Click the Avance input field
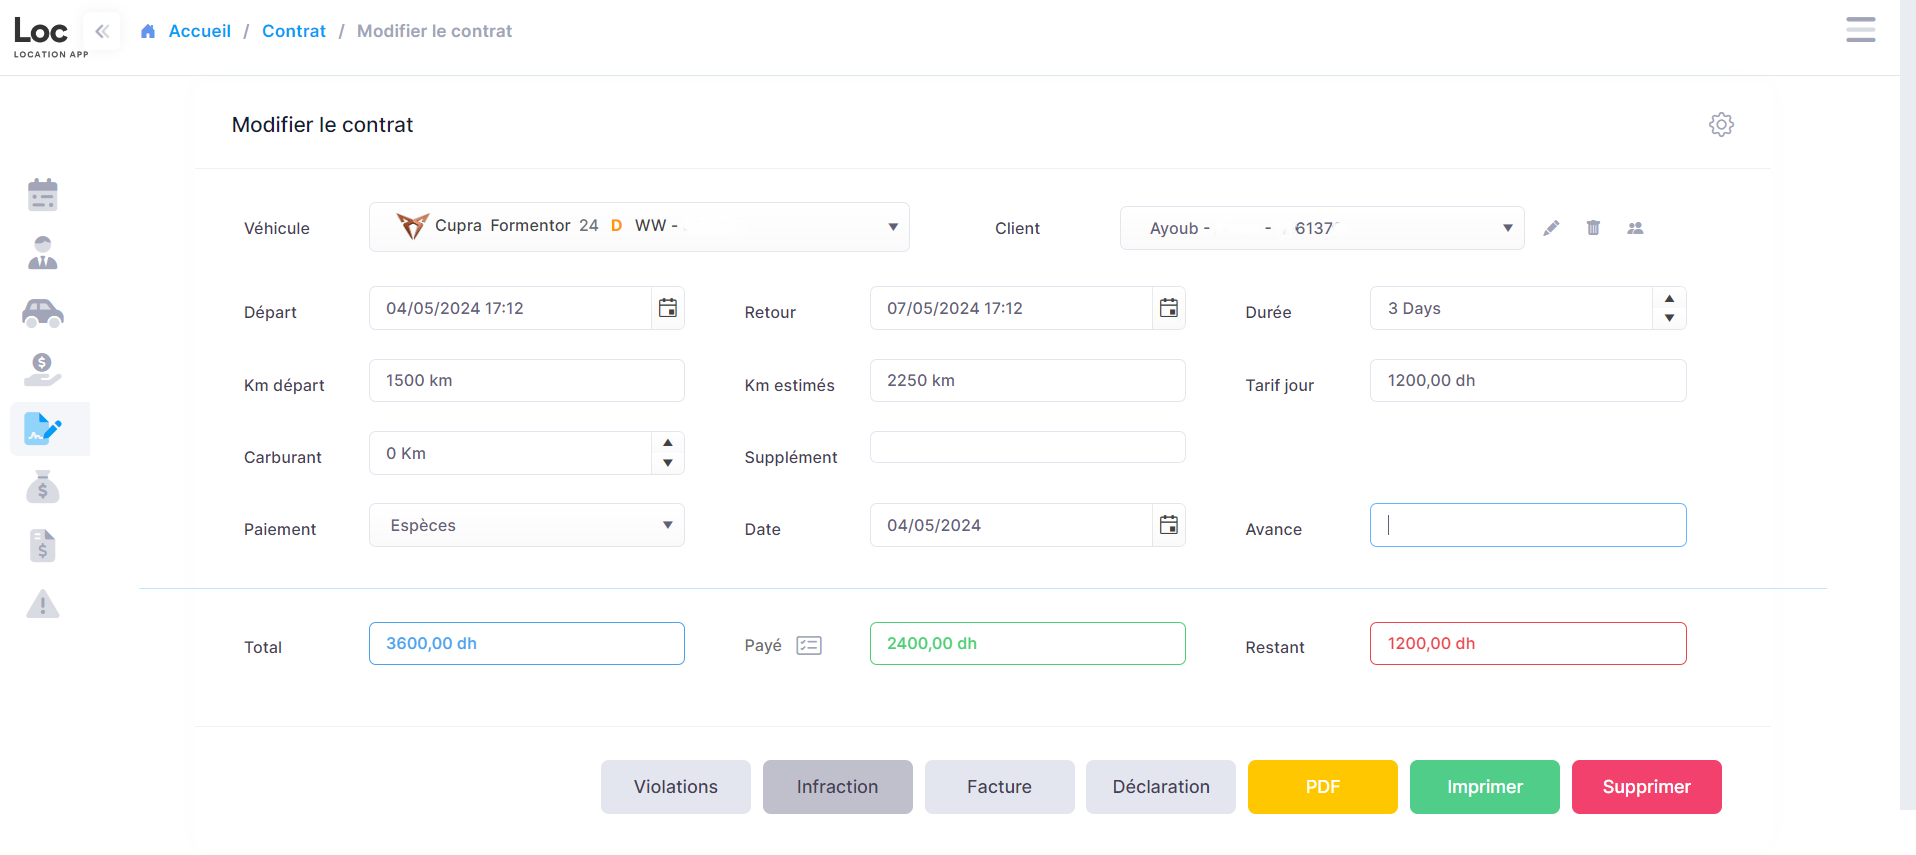The height and width of the screenshot is (855, 1916). click(x=1527, y=525)
